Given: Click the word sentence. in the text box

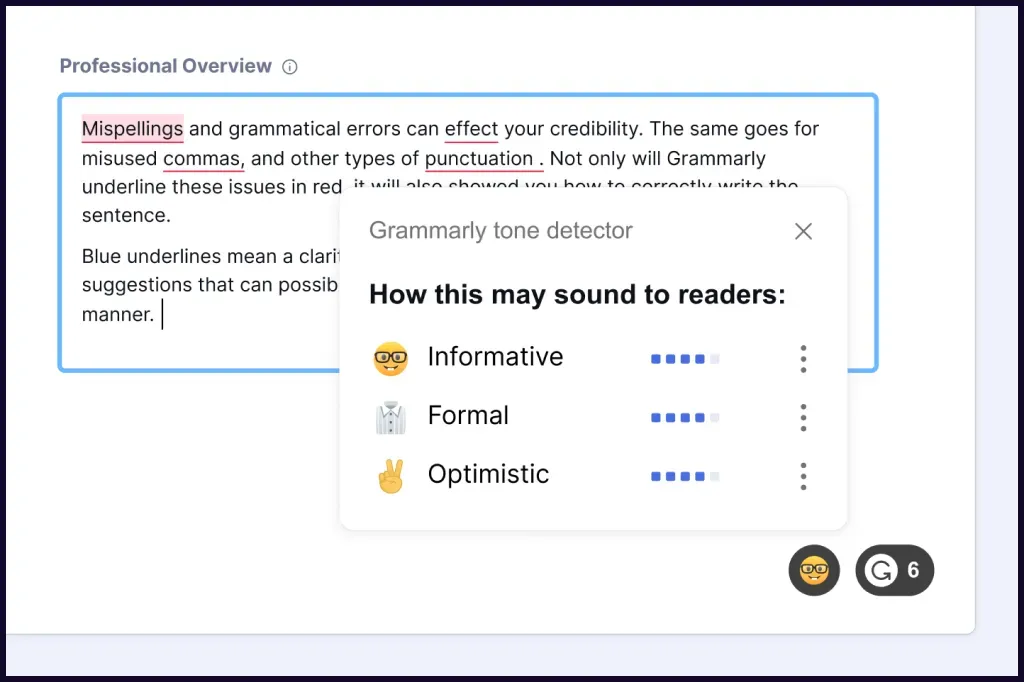Looking at the screenshot, I should [x=126, y=215].
